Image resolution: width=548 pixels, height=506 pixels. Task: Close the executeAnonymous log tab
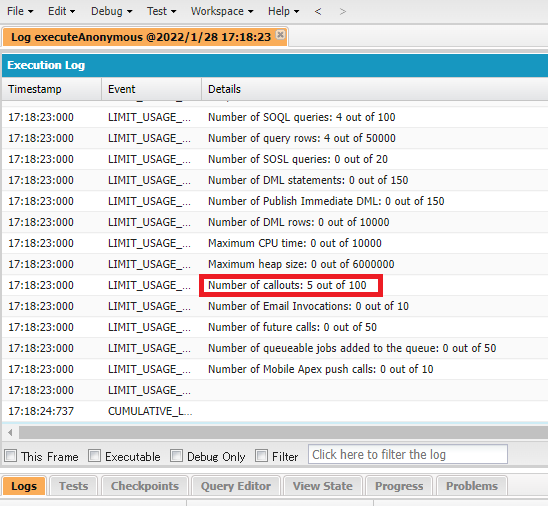280,35
